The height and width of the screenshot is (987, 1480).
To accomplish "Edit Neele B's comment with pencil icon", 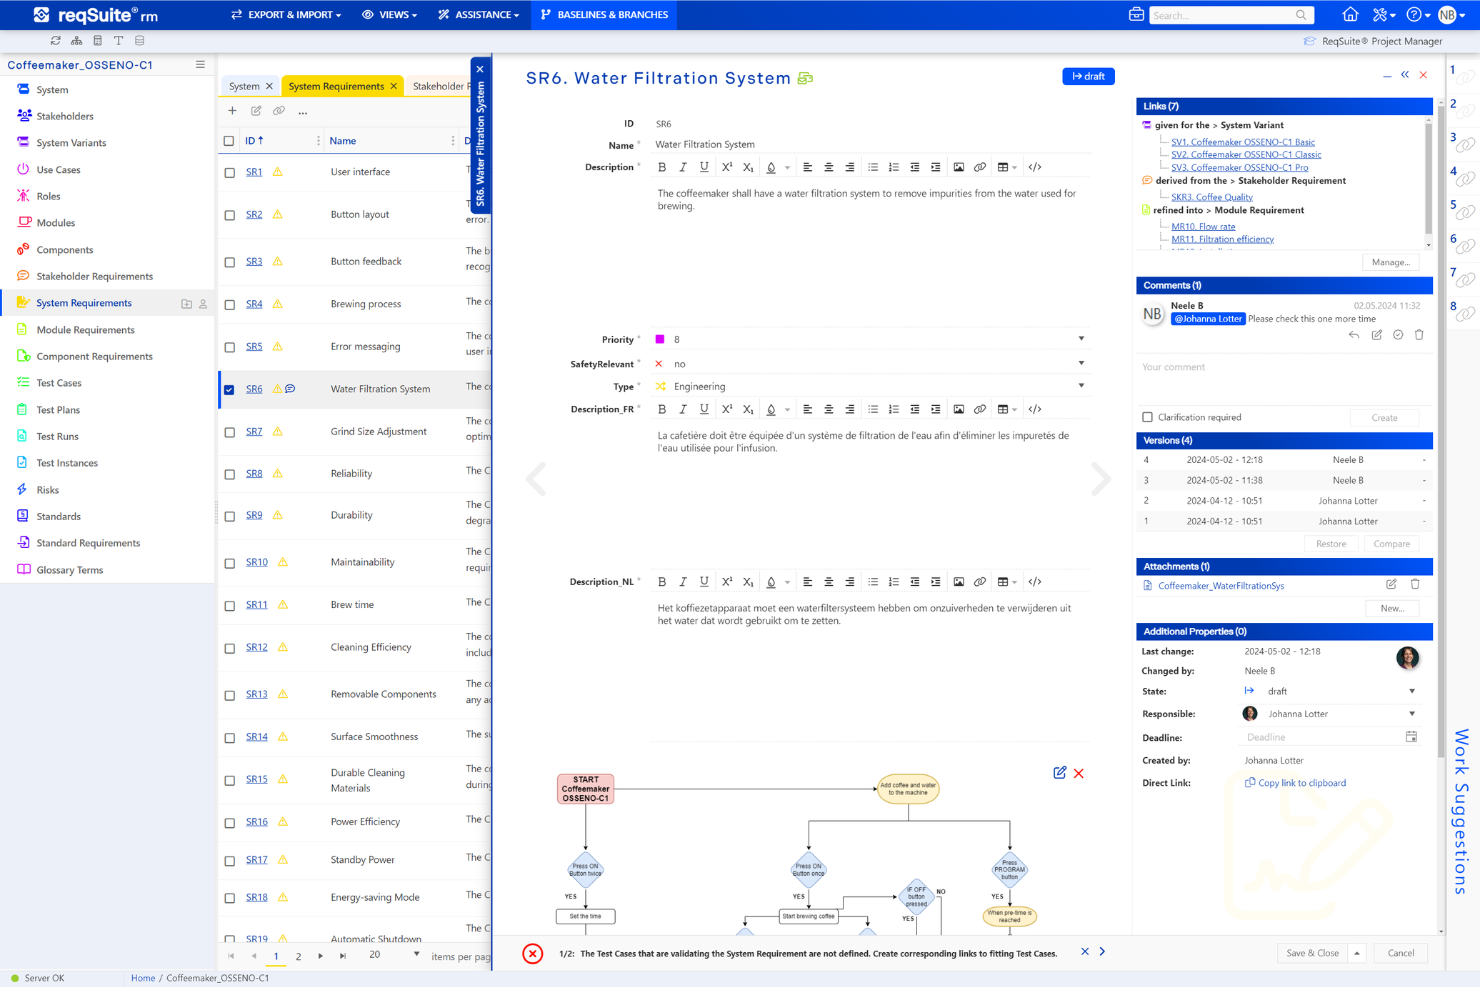I will [x=1376, y=335].
